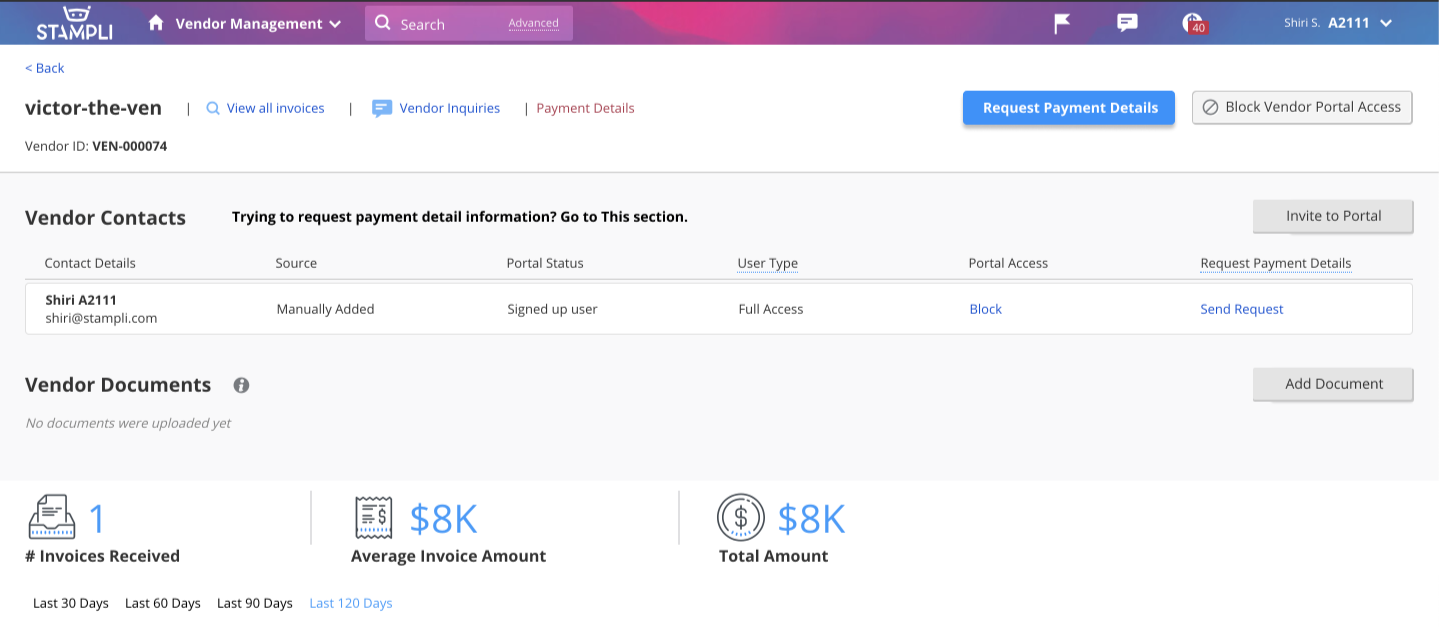Open the chat messages icon
1439x627 pixels.
pos(1127,23)
